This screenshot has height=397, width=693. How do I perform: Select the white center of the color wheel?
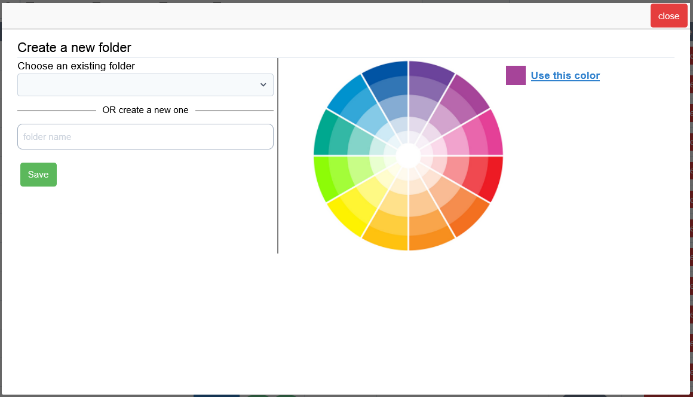point(408,156)
